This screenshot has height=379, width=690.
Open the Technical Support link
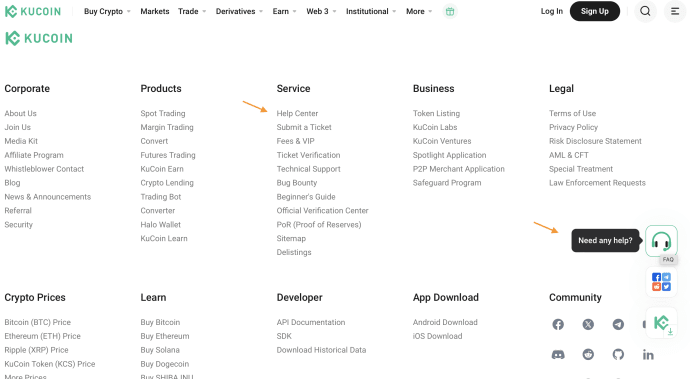coord(308,169)
